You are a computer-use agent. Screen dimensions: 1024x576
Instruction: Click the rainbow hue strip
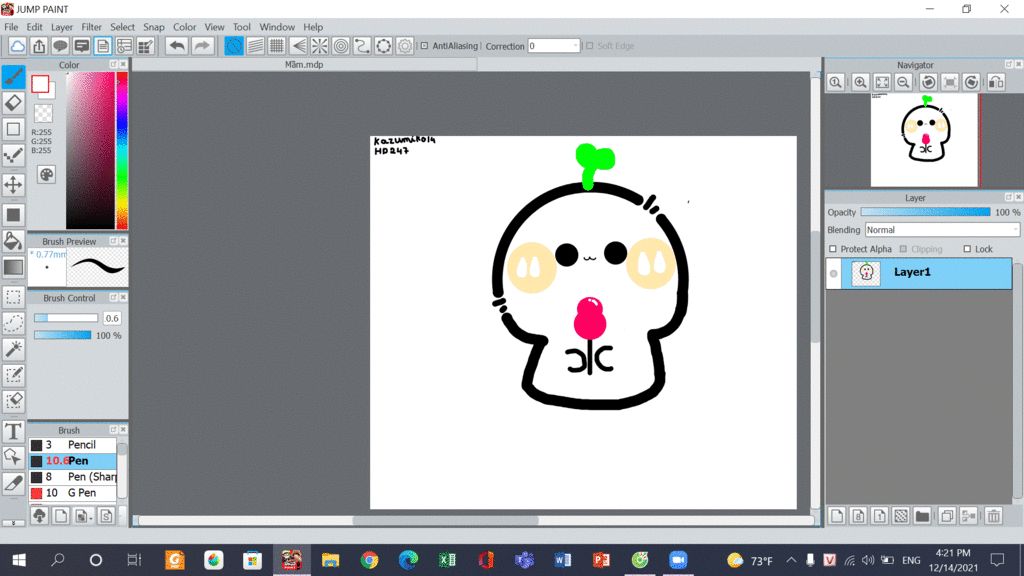point(122,150)
